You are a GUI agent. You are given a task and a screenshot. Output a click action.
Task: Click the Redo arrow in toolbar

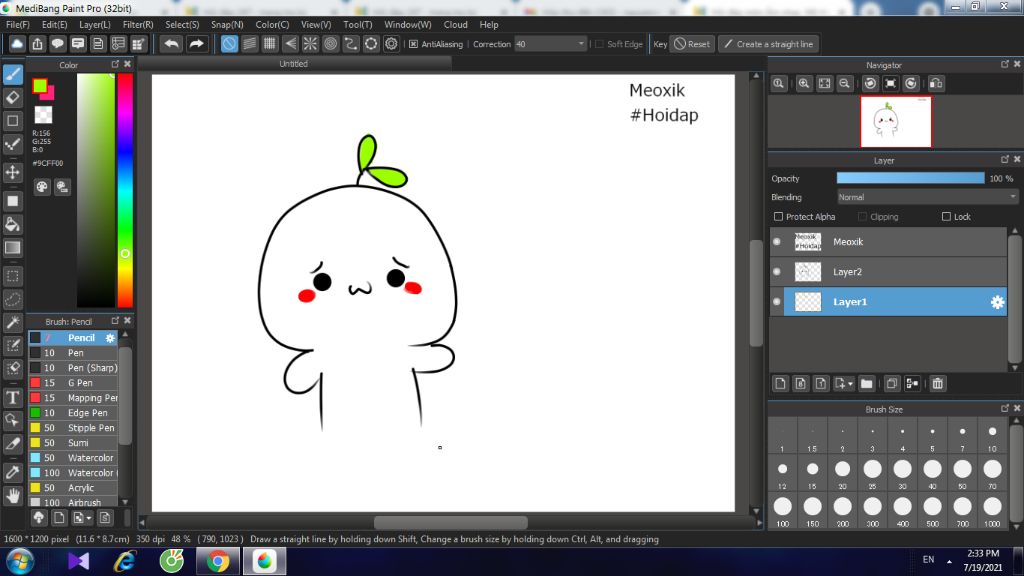click(x=196, y=44)
